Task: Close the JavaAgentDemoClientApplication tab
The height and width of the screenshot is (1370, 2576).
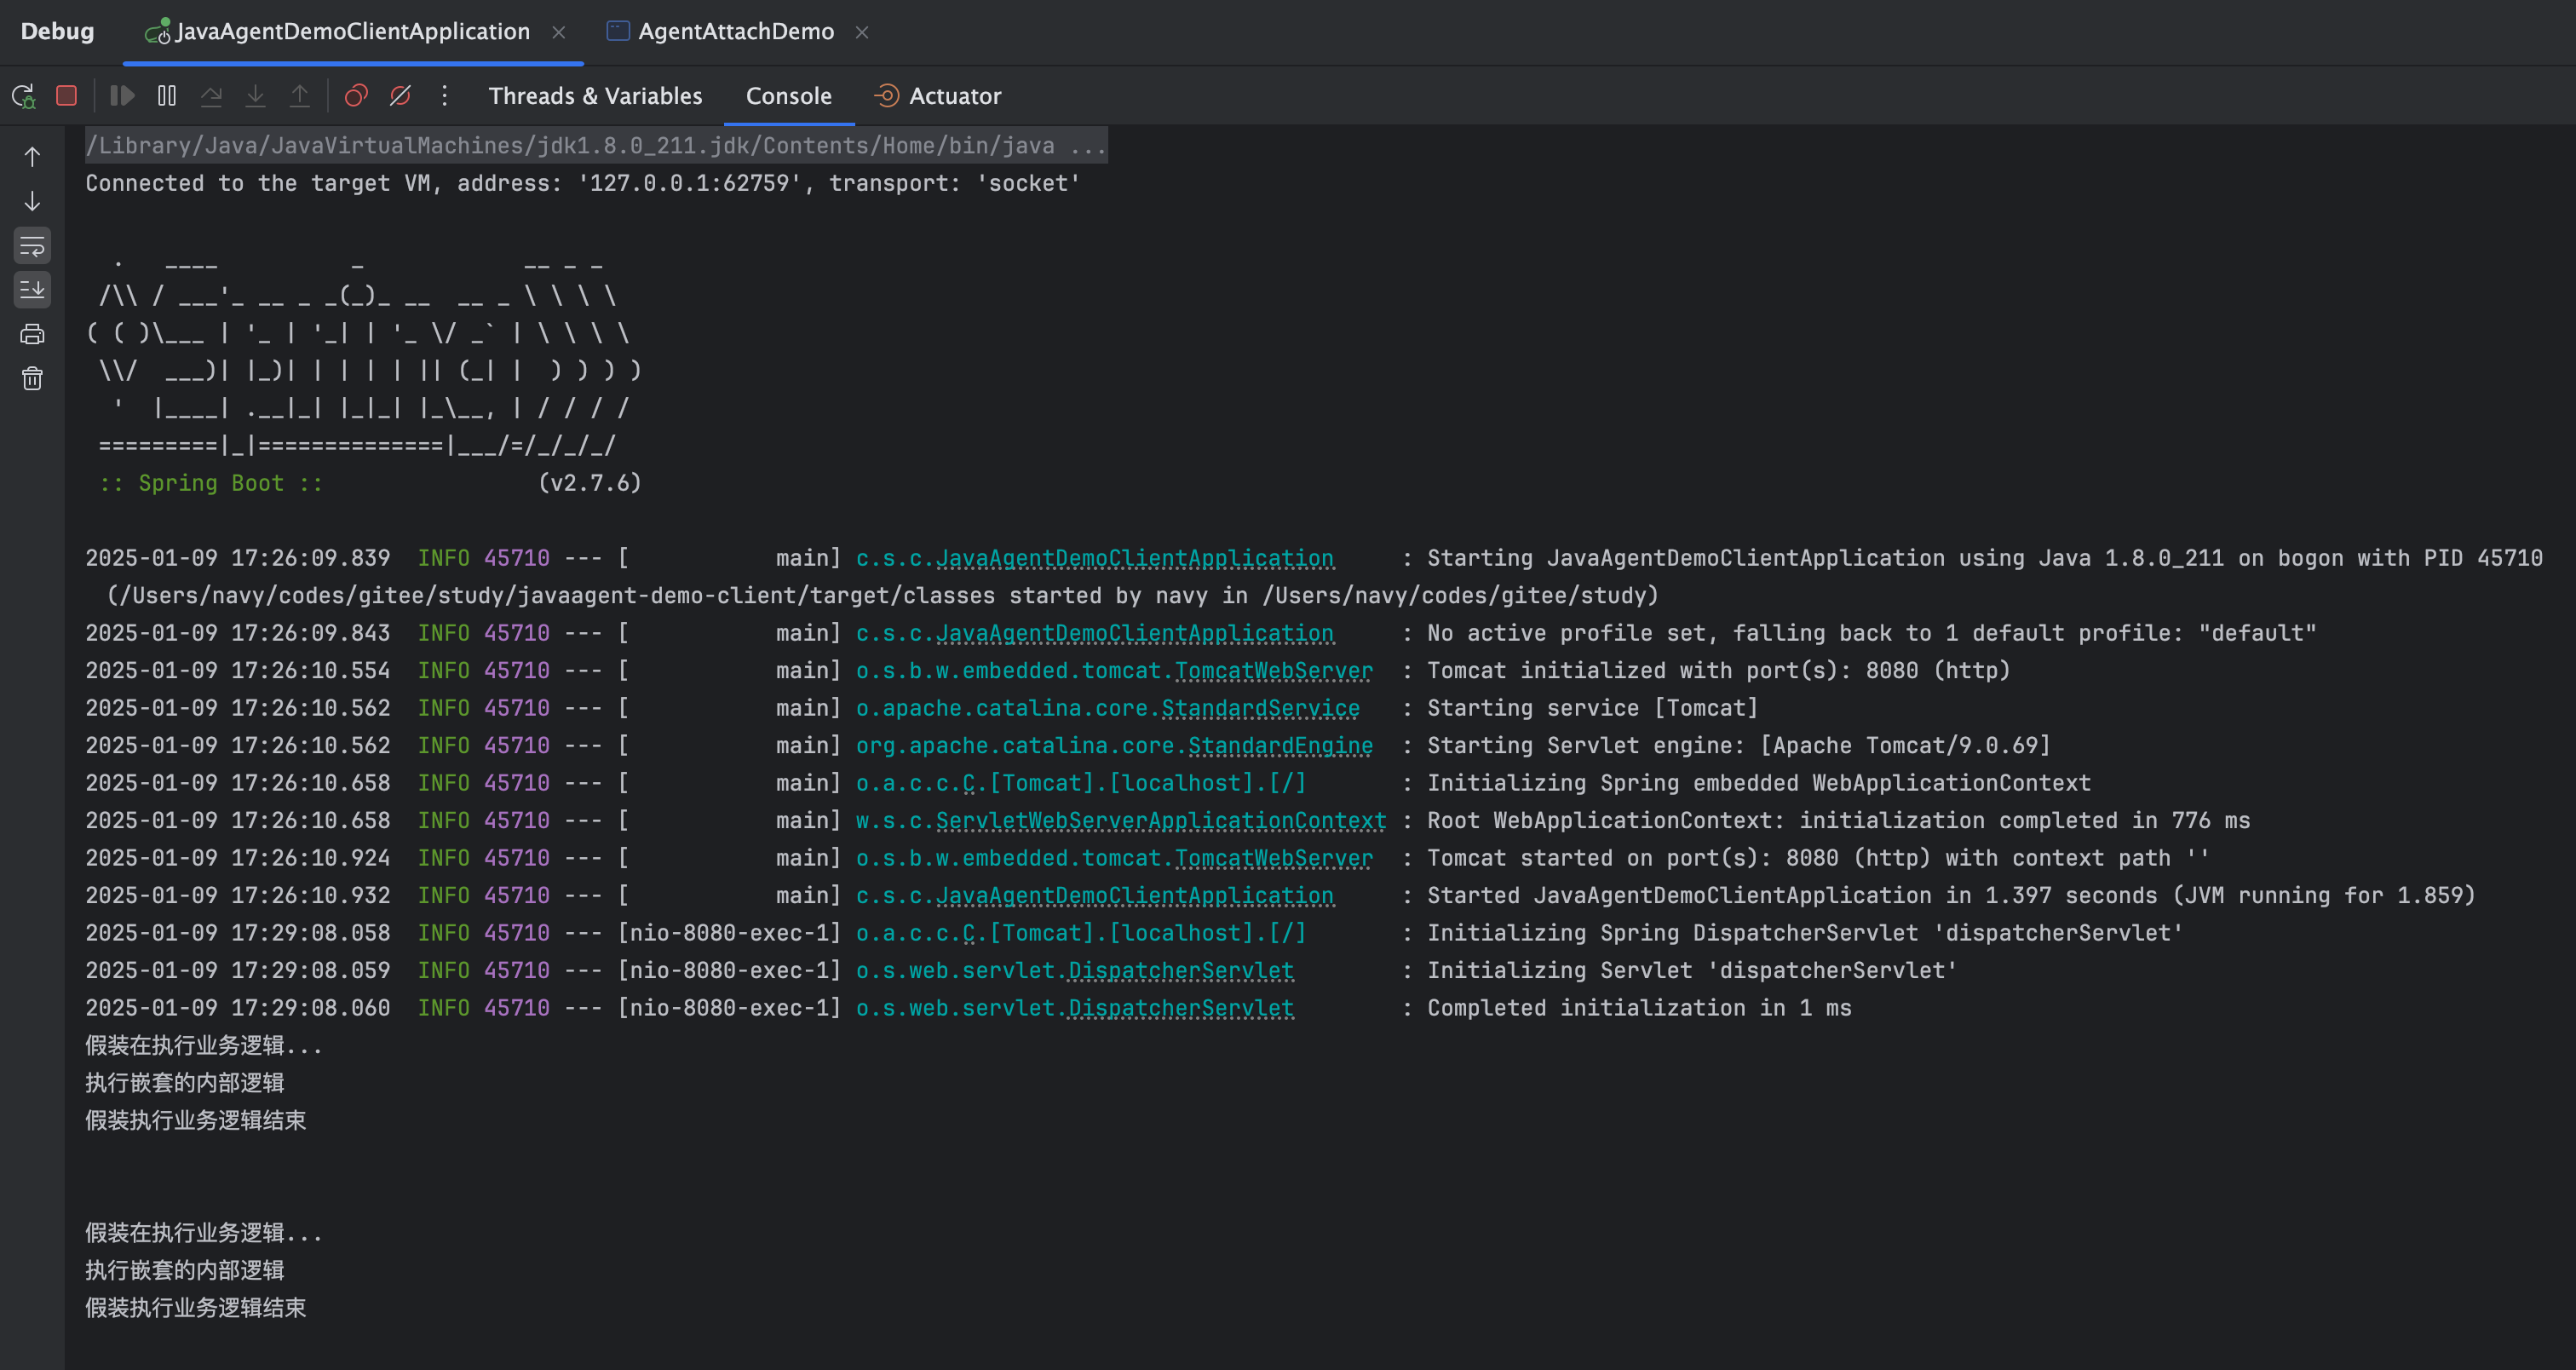Action: (559, 33)
